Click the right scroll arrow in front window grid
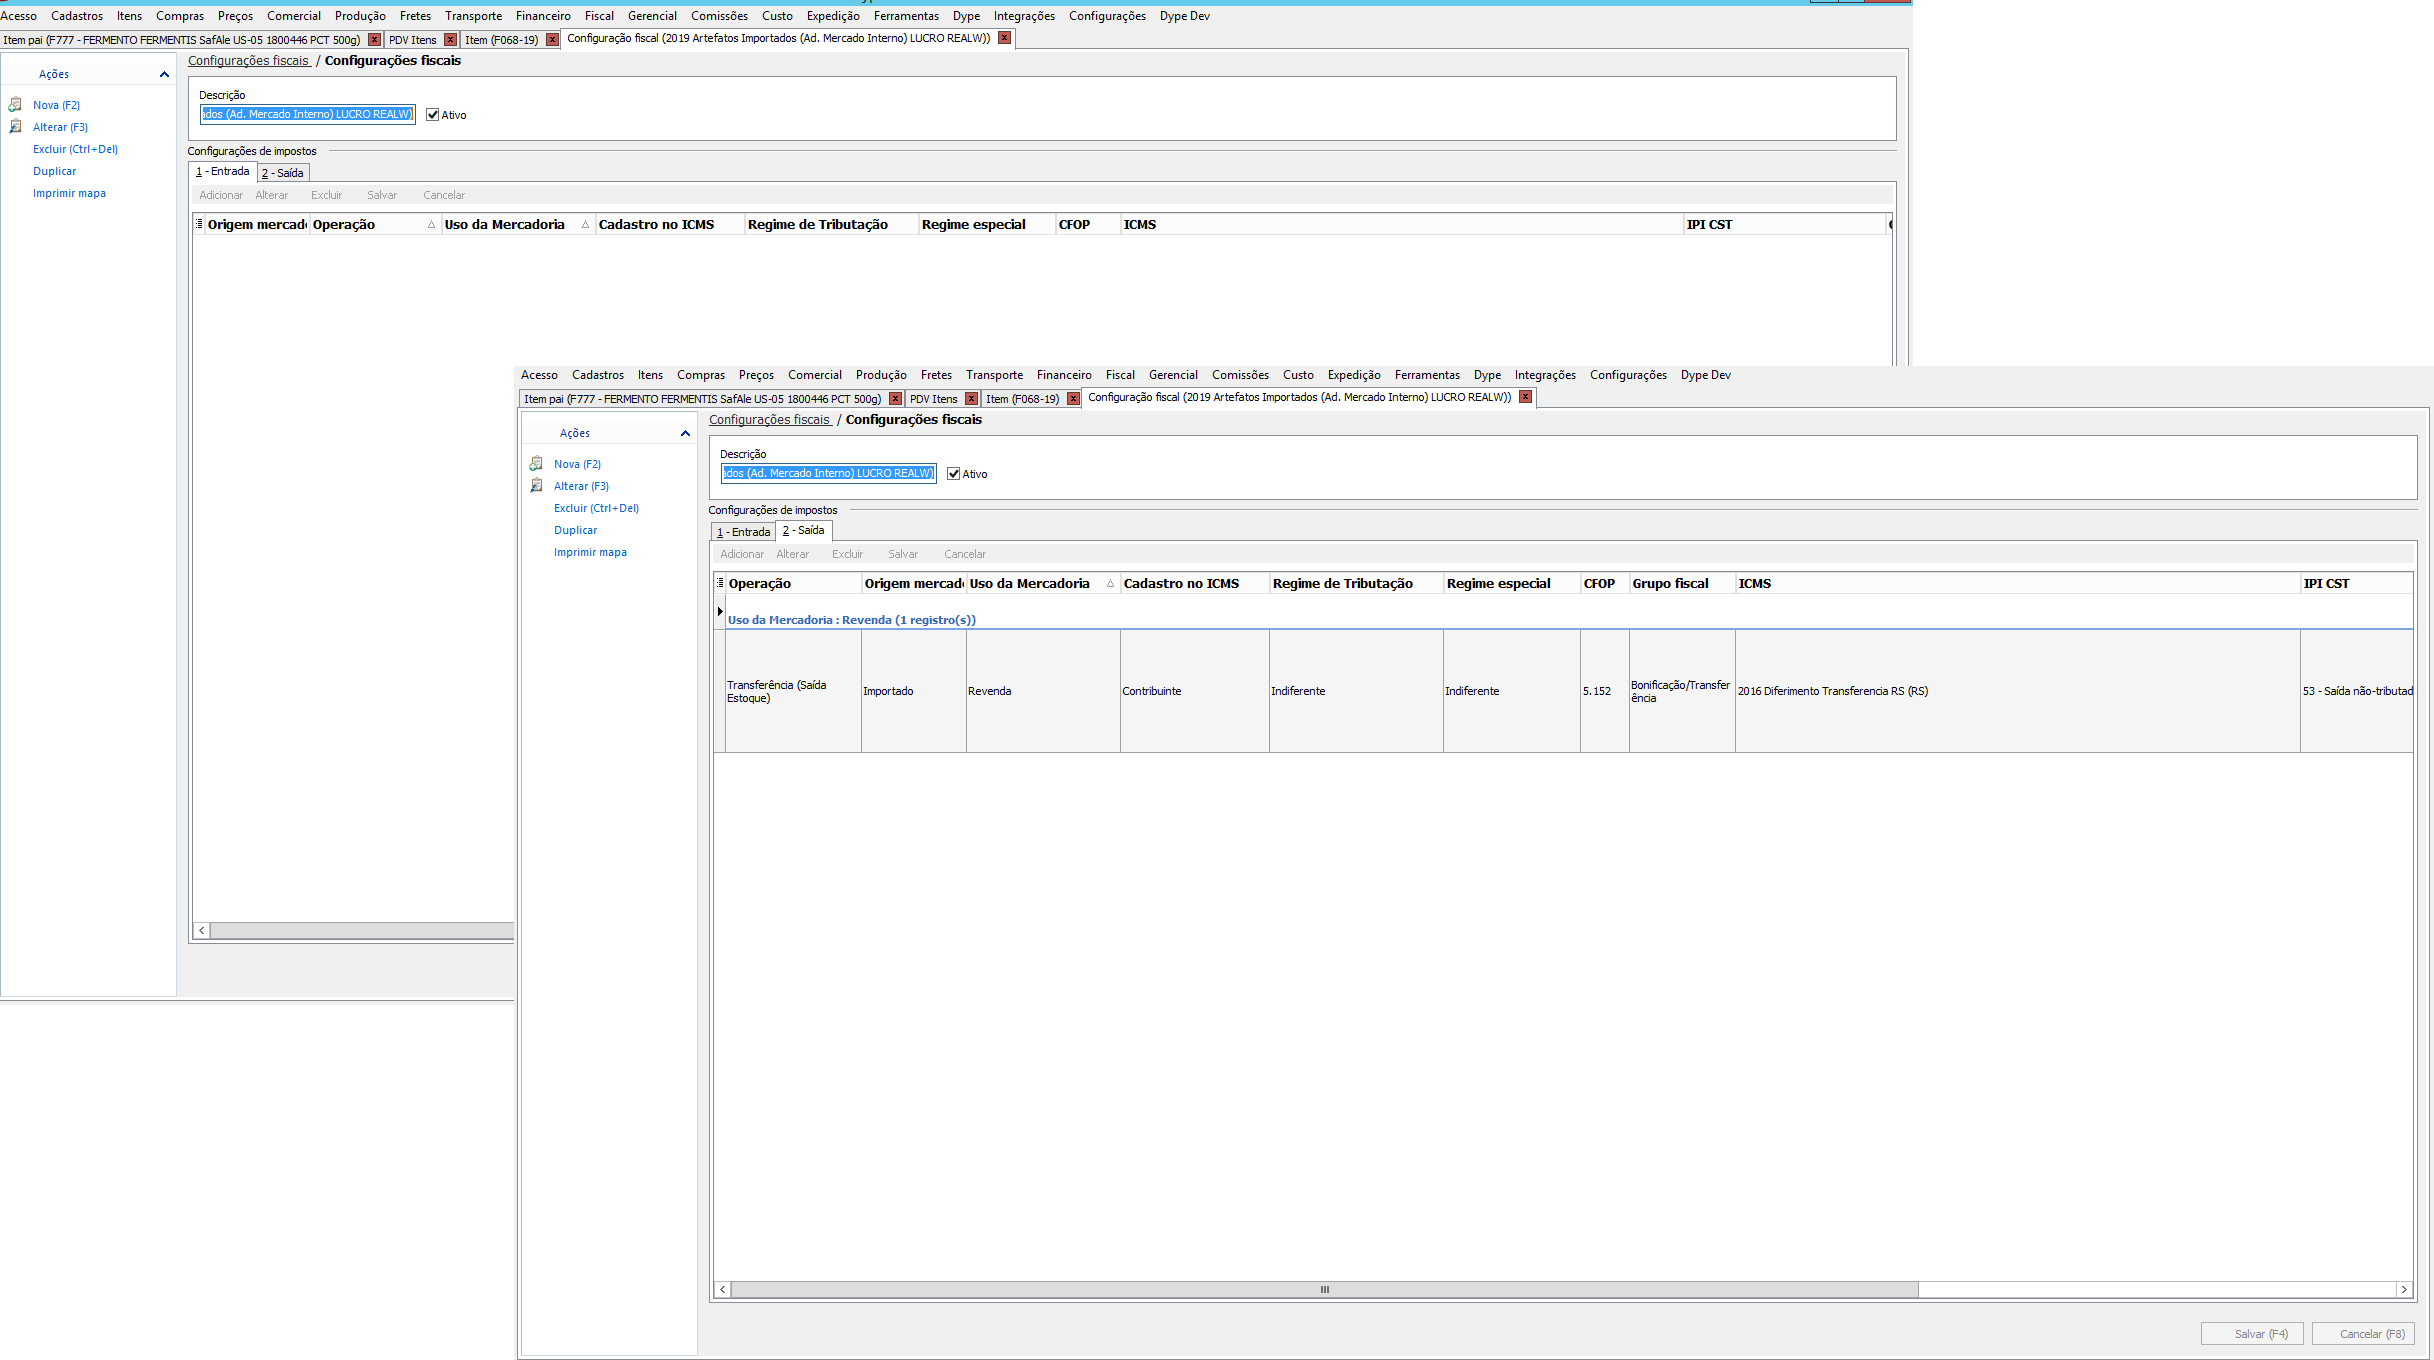The height and width of the screenshot is (1360, 2434). 2405,1290
